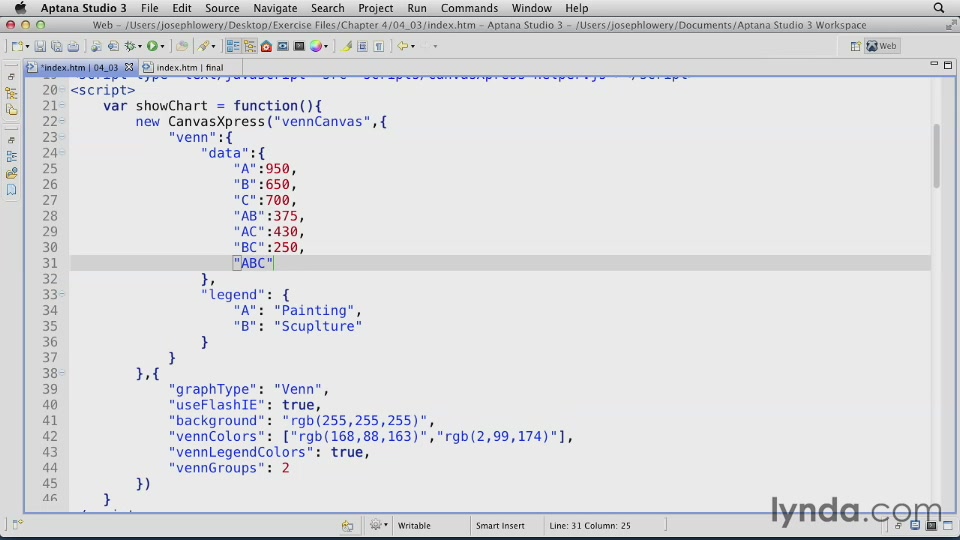Open the outline tree icon in left sidebar
The image size is (960, 540).
(11, 94)
